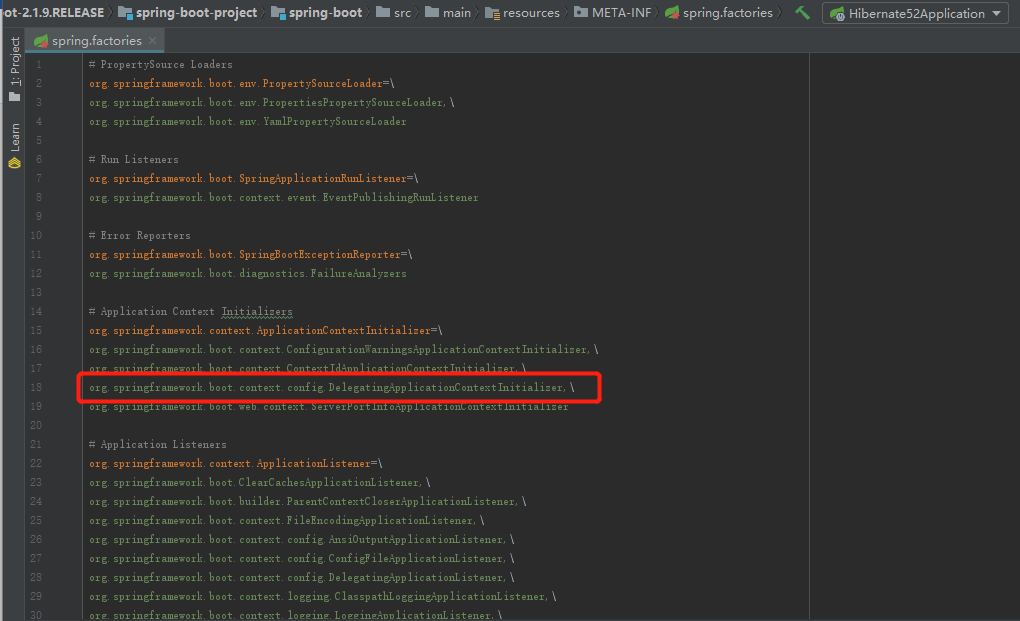Open the Hibernate52Application run configuration dropdown
The image size is (1020, 621).
pos(915,13)
